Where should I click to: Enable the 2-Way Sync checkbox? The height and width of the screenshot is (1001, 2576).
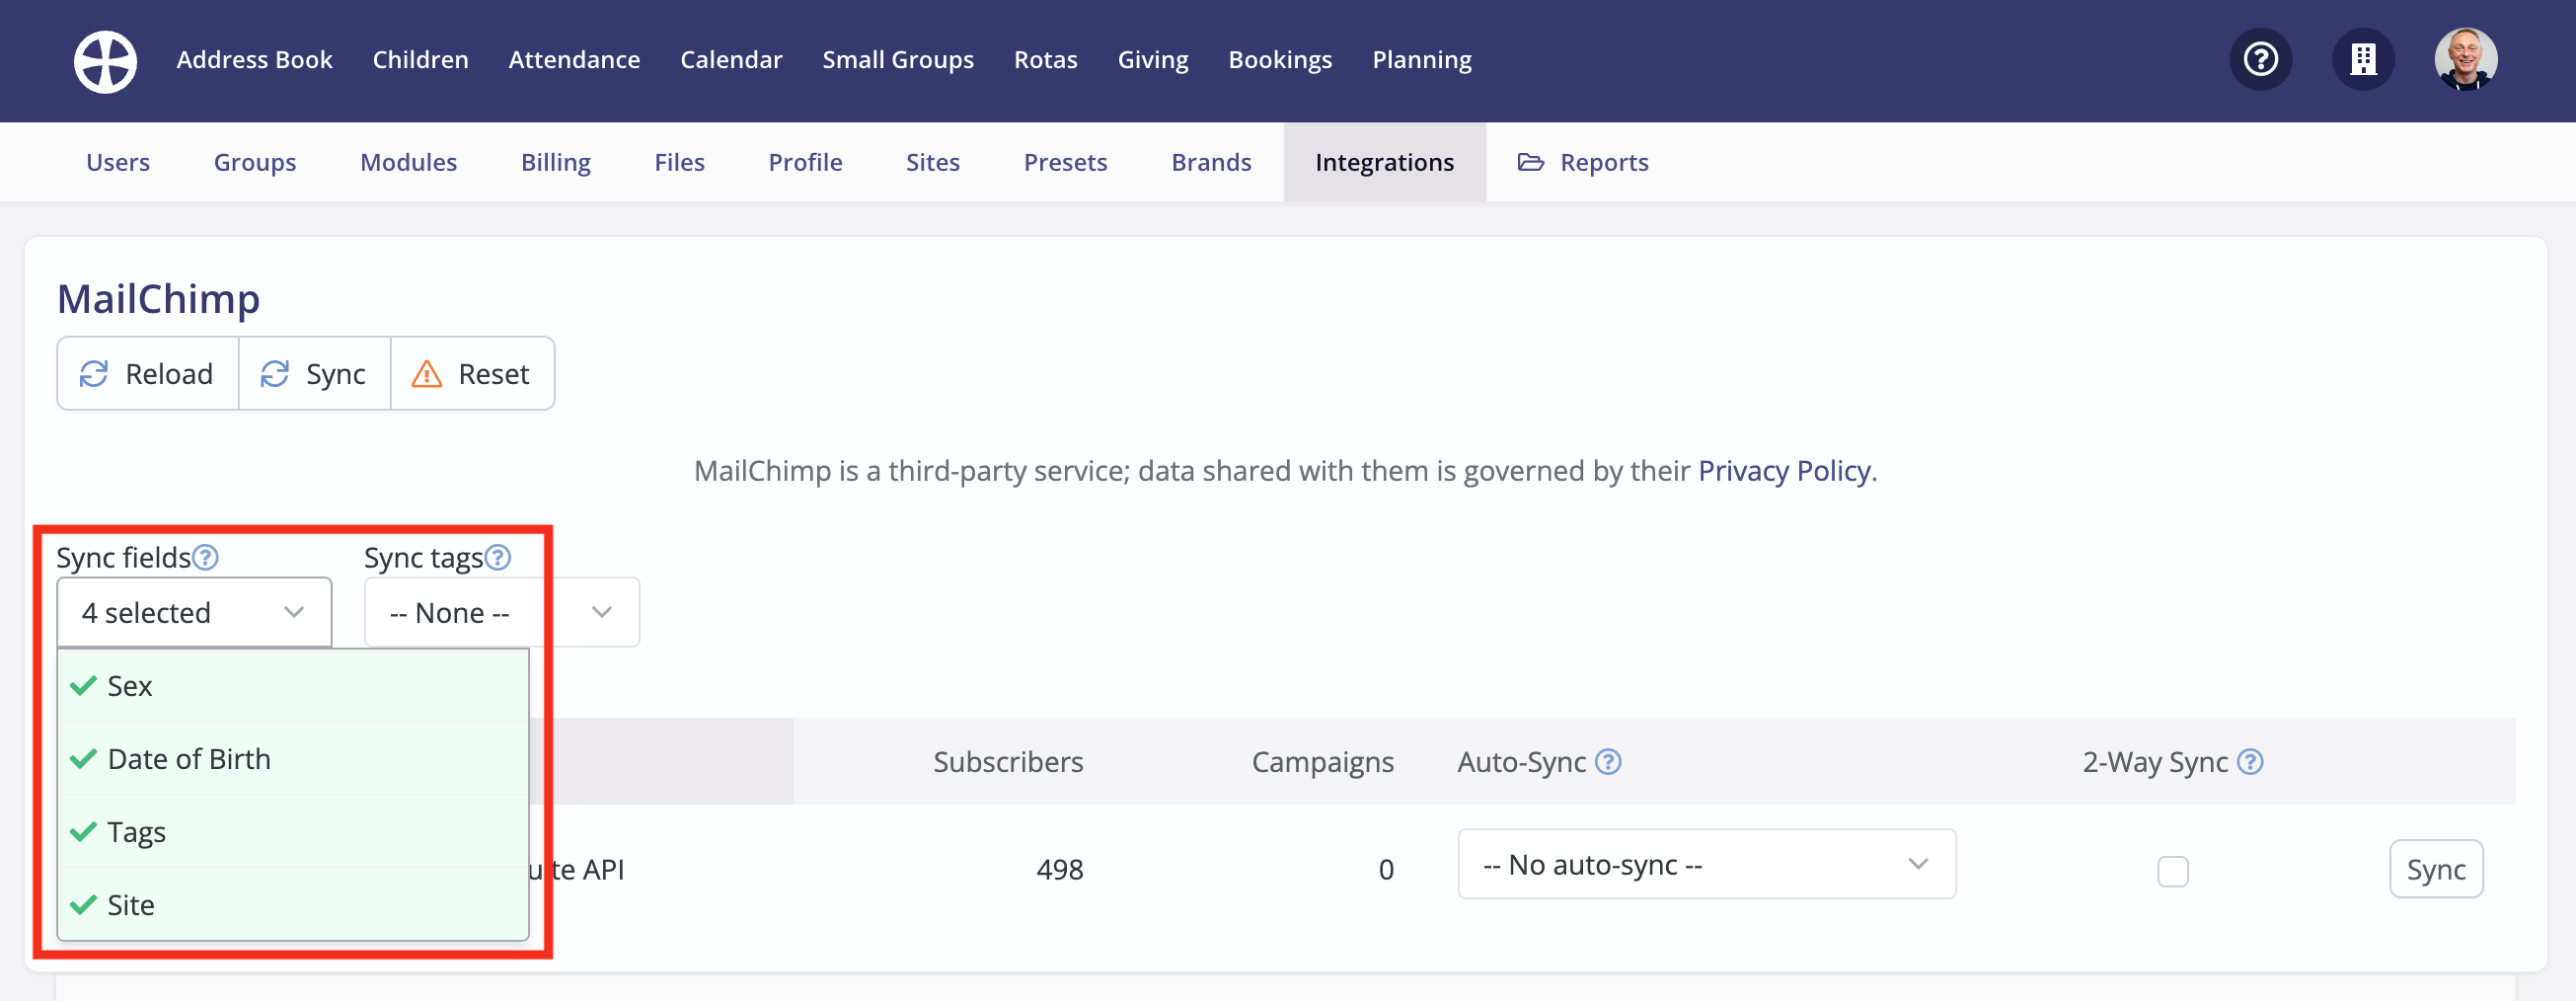pyautogui.click(x=2172, y=871)
